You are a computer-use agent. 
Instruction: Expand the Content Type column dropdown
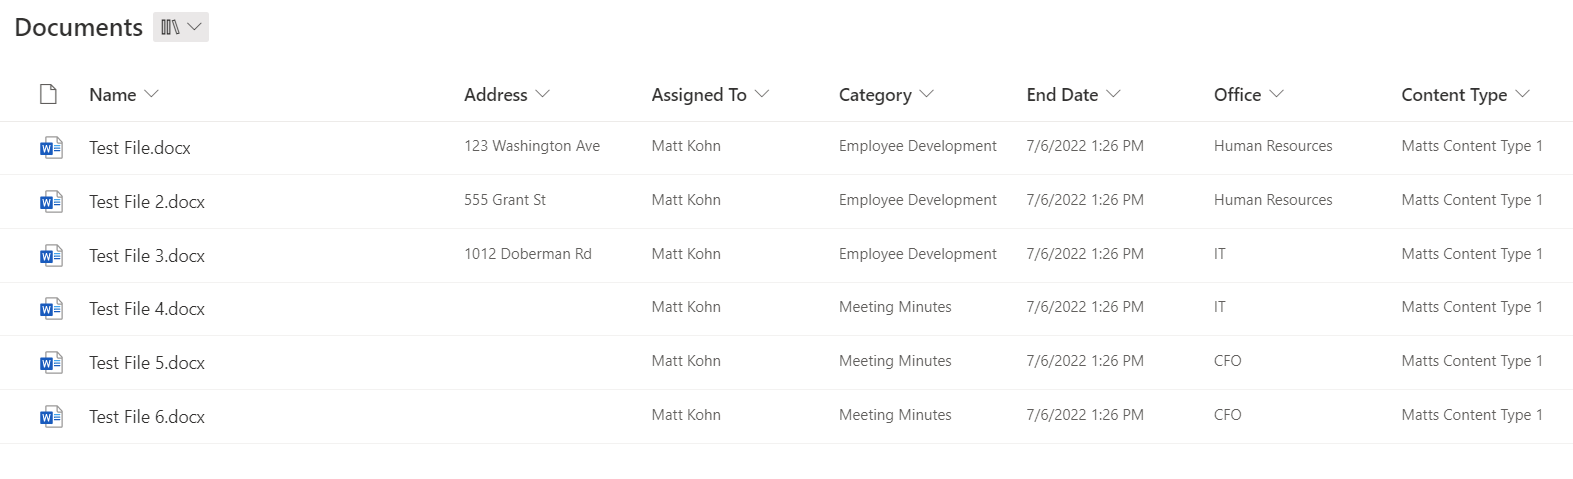tap(1466, 94)
